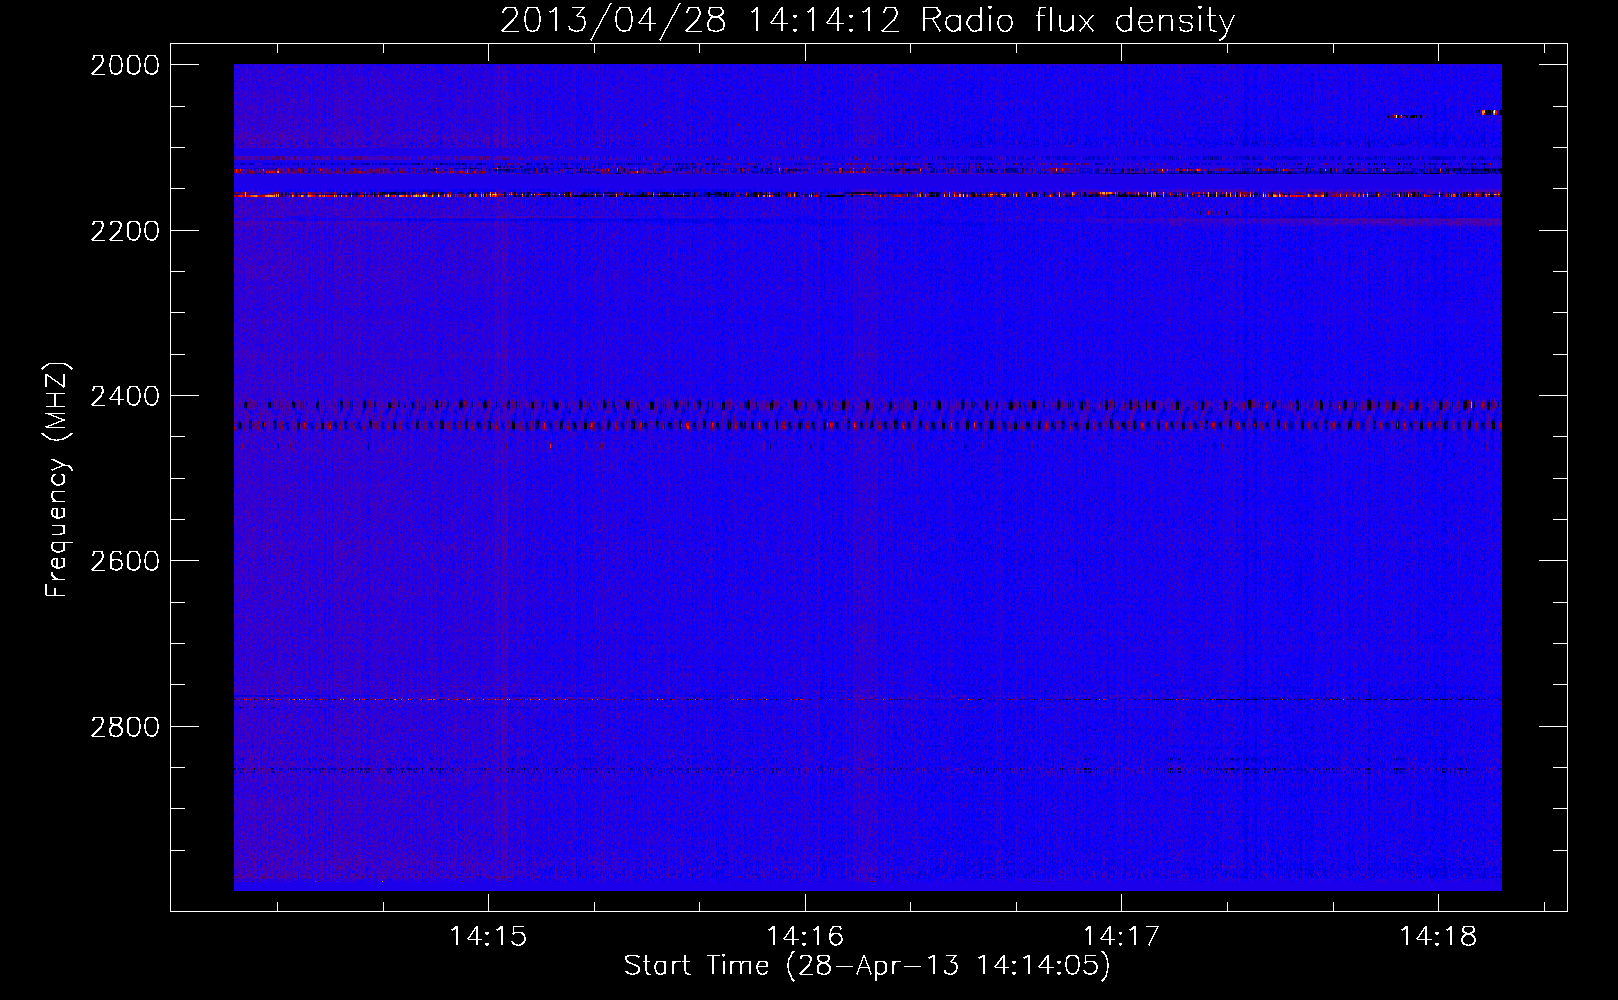Click the "Start Time" x-axis label
Screen dimensions: 1618x1000
[866, 965]
